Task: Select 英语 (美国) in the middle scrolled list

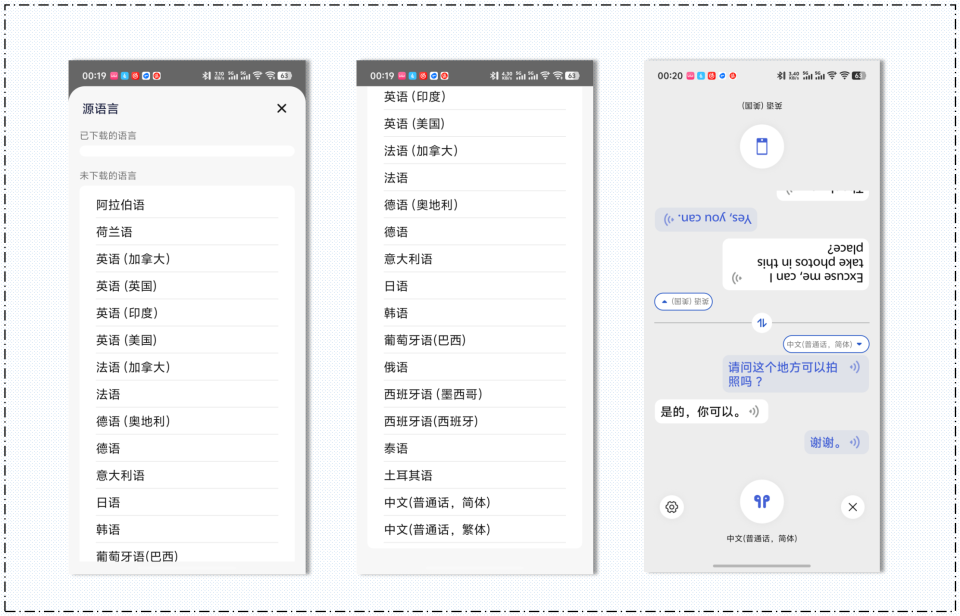Action: point(474,124)
